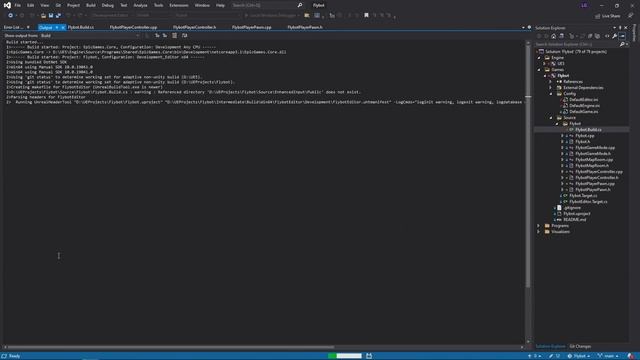Open the Error List tab

[x=13, y=27]
